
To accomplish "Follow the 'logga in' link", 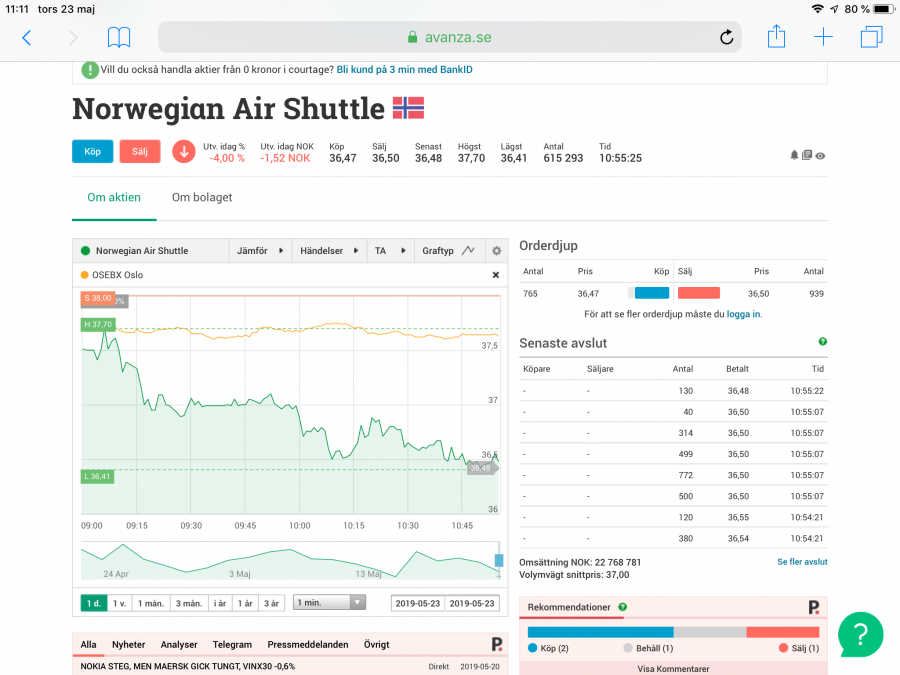I will pyautogui.click(x=743, y=314).
